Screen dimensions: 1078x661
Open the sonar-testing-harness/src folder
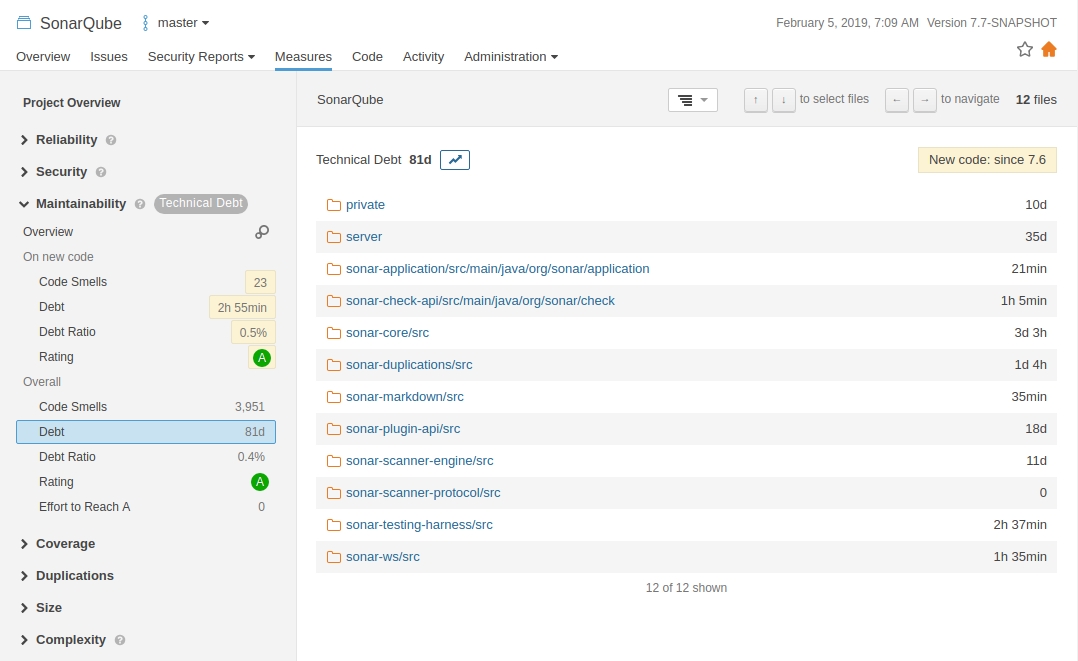point(419,525)
